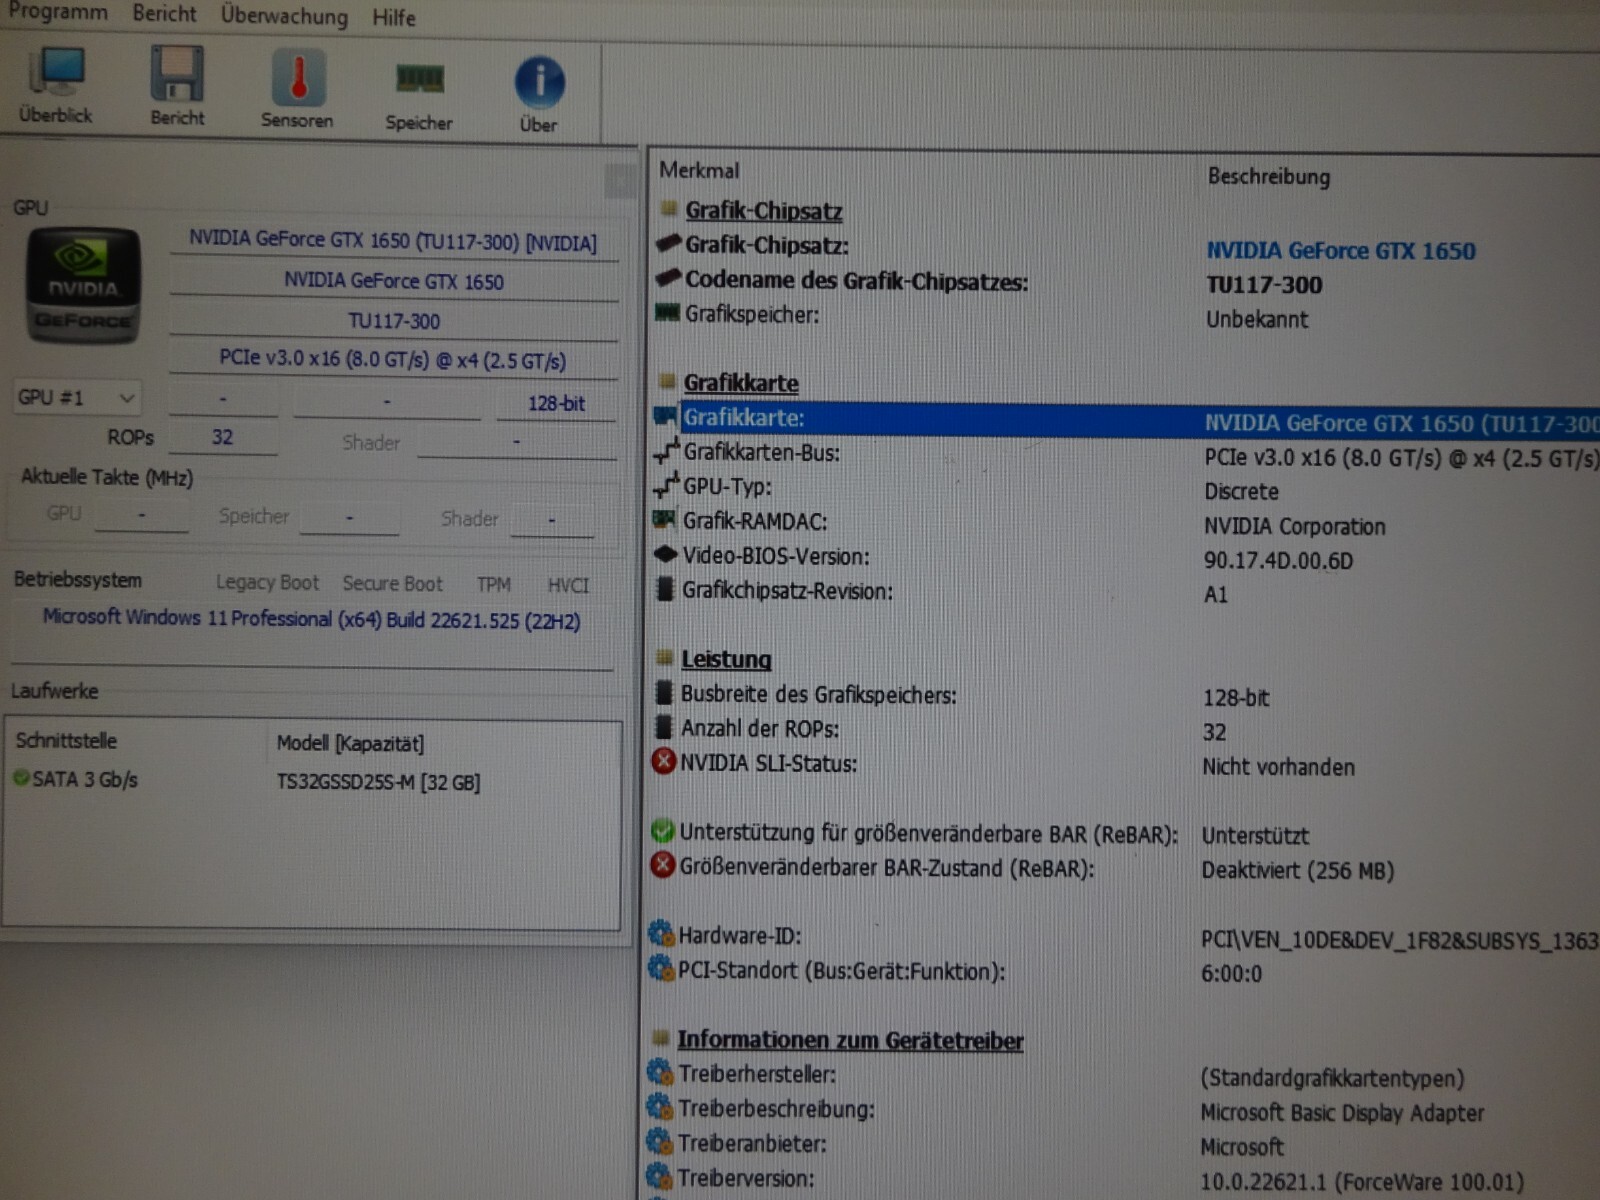
Task: Click the TU117-300 description value
Action: [x=1264, y=286]
